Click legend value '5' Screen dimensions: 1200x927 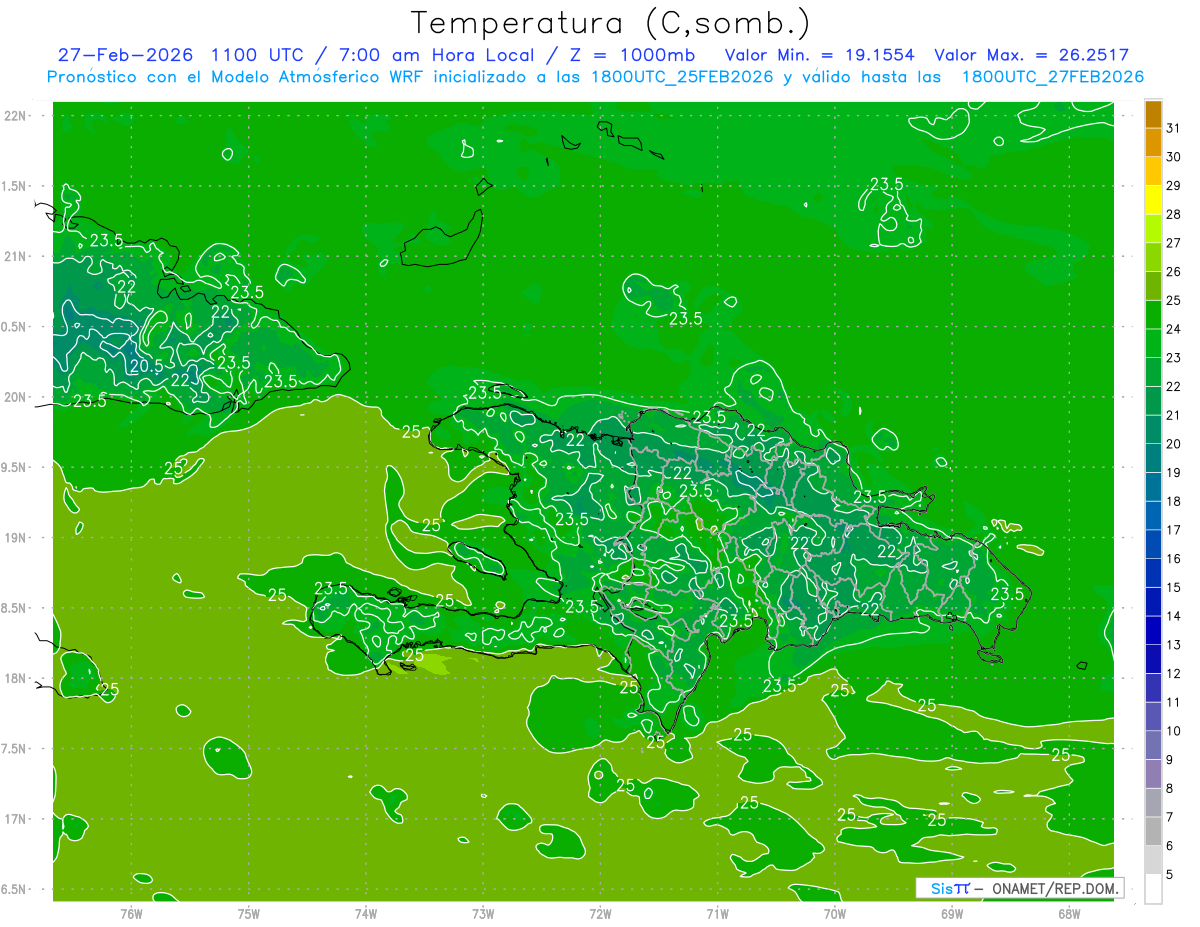point(1170,874)
